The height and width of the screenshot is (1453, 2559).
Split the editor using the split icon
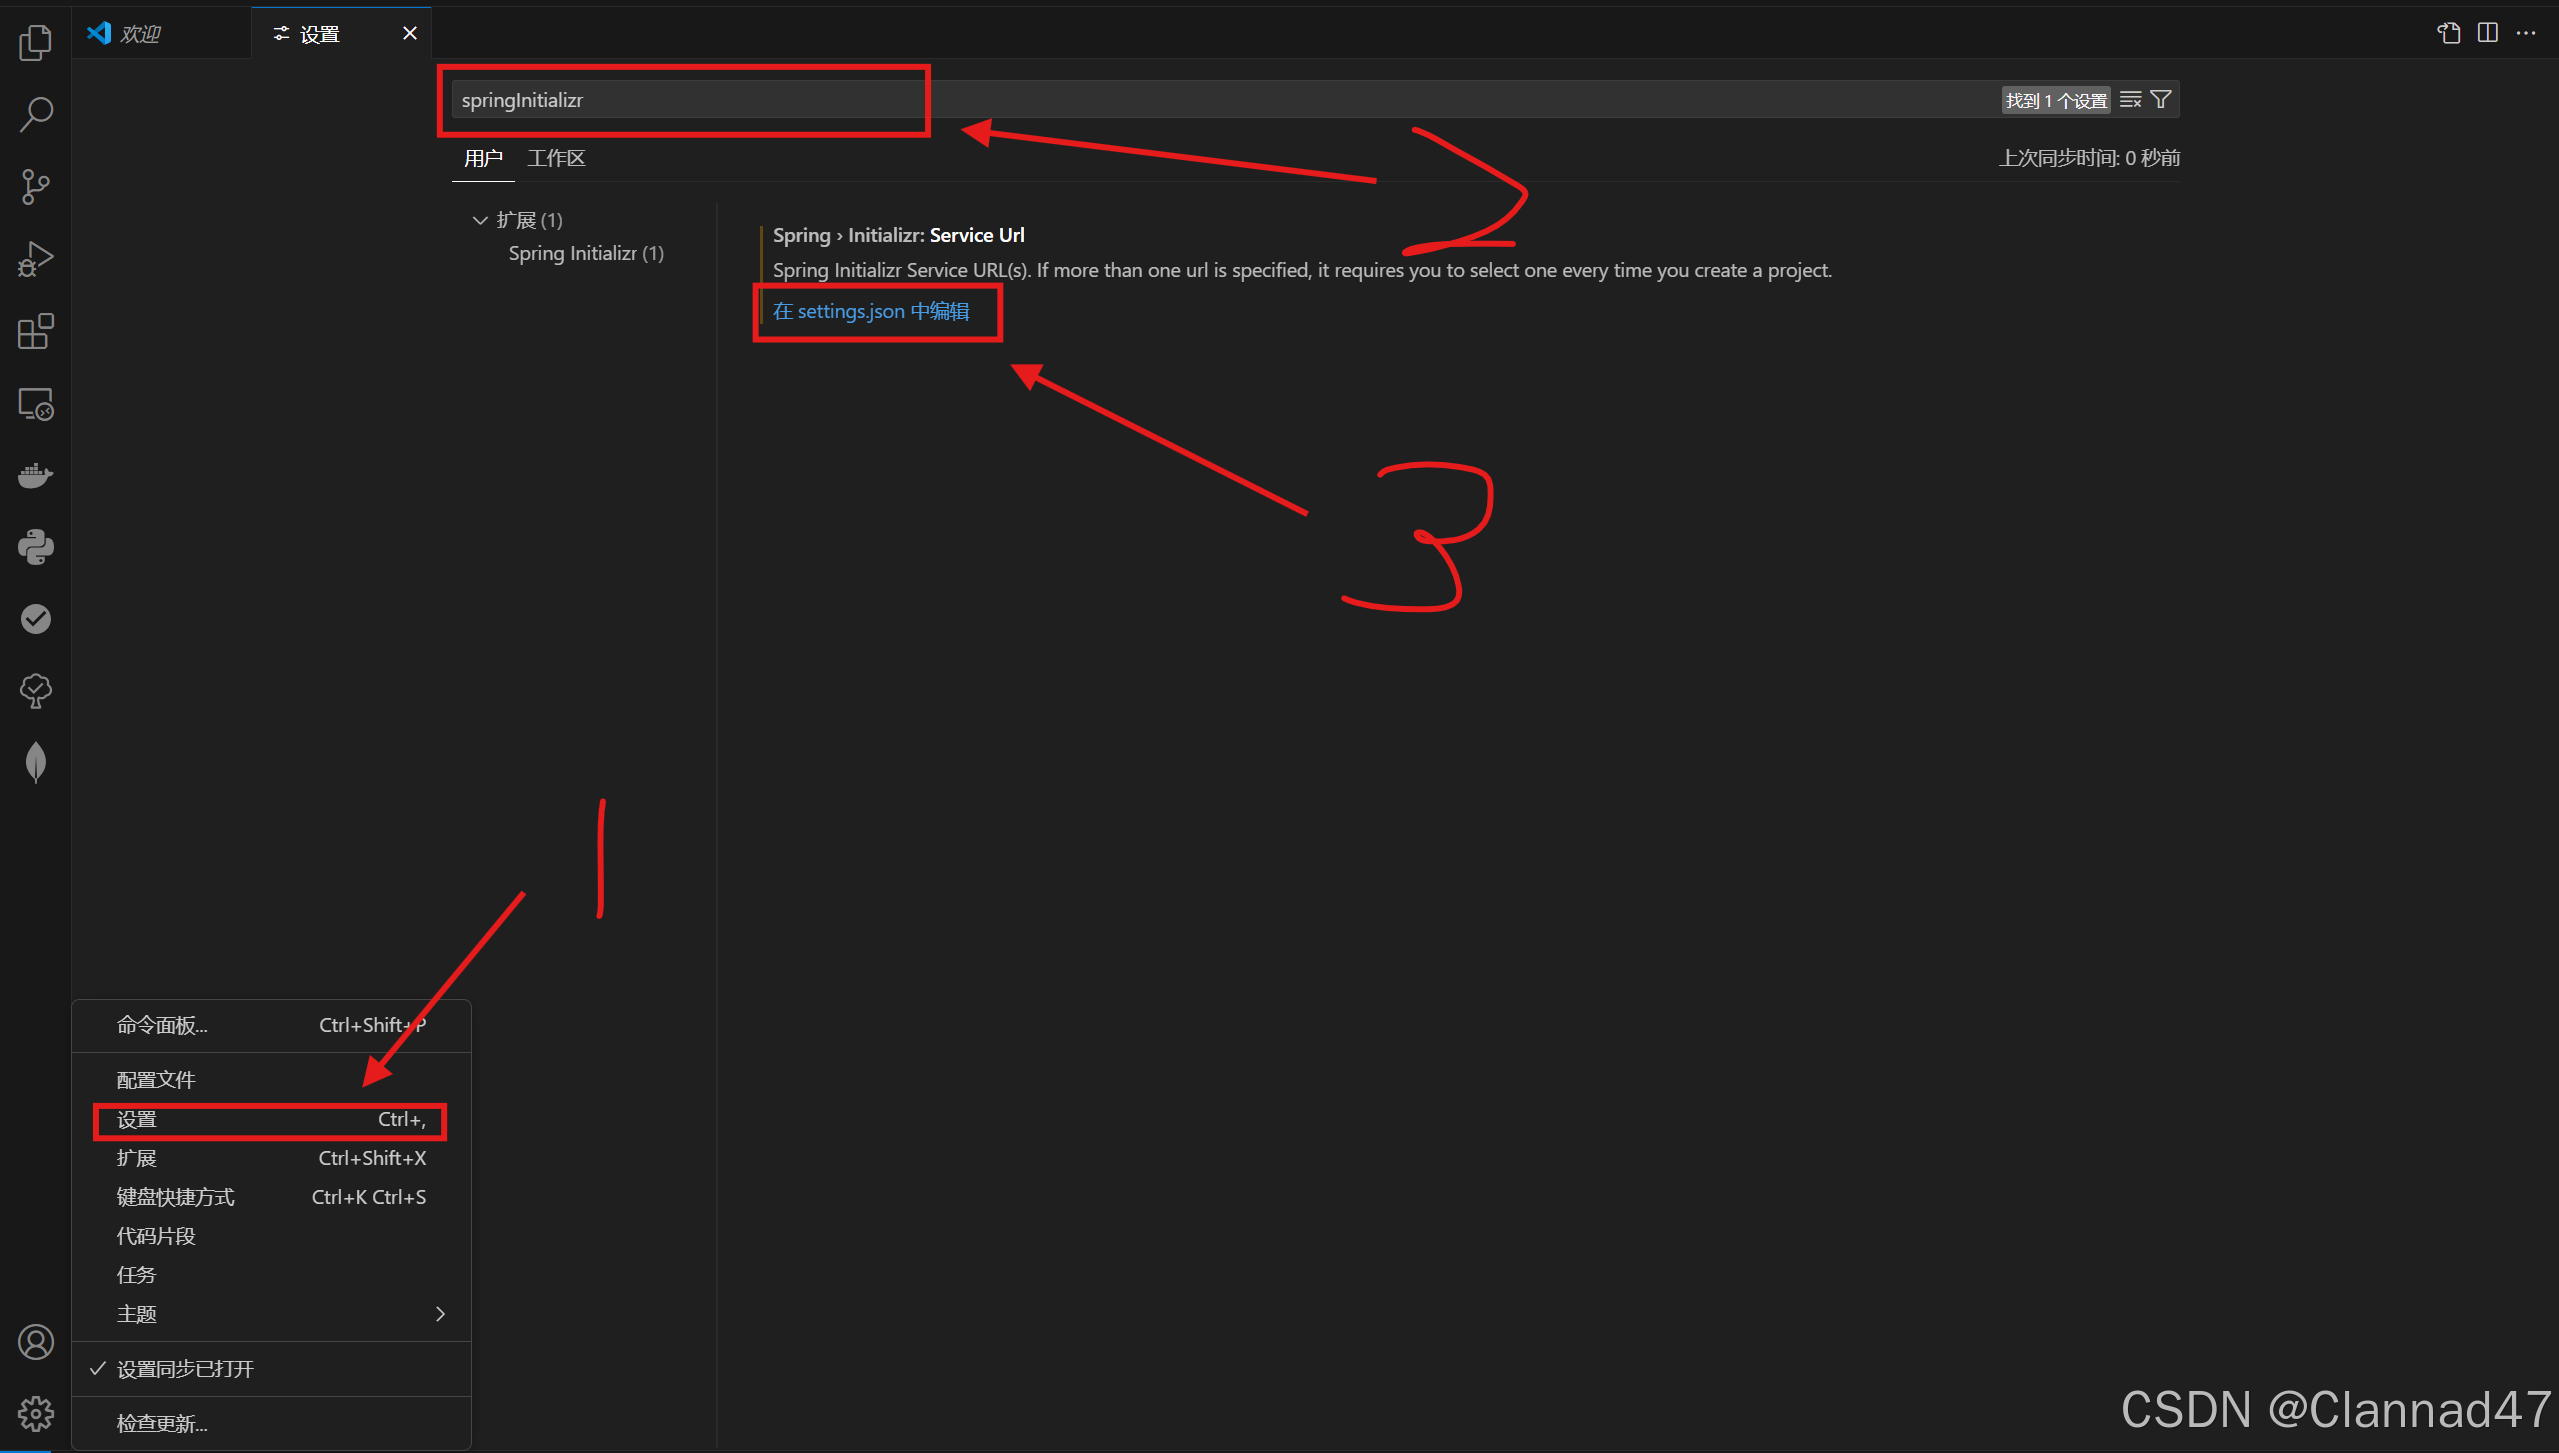(2487, 33)
